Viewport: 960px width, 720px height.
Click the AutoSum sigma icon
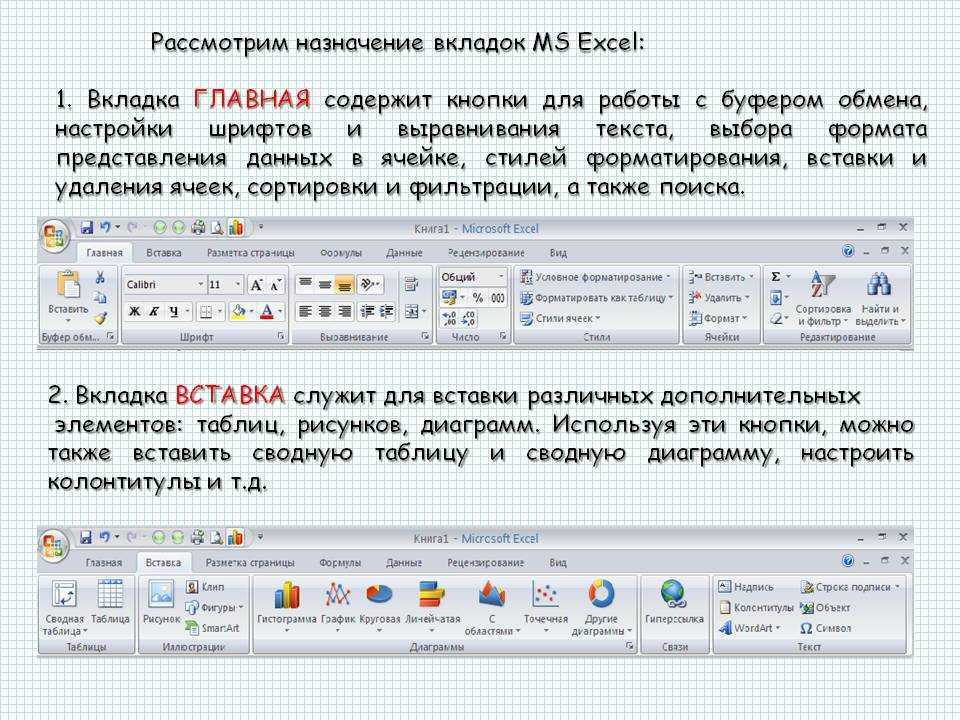pyautogui.click(x=776, y=277)
